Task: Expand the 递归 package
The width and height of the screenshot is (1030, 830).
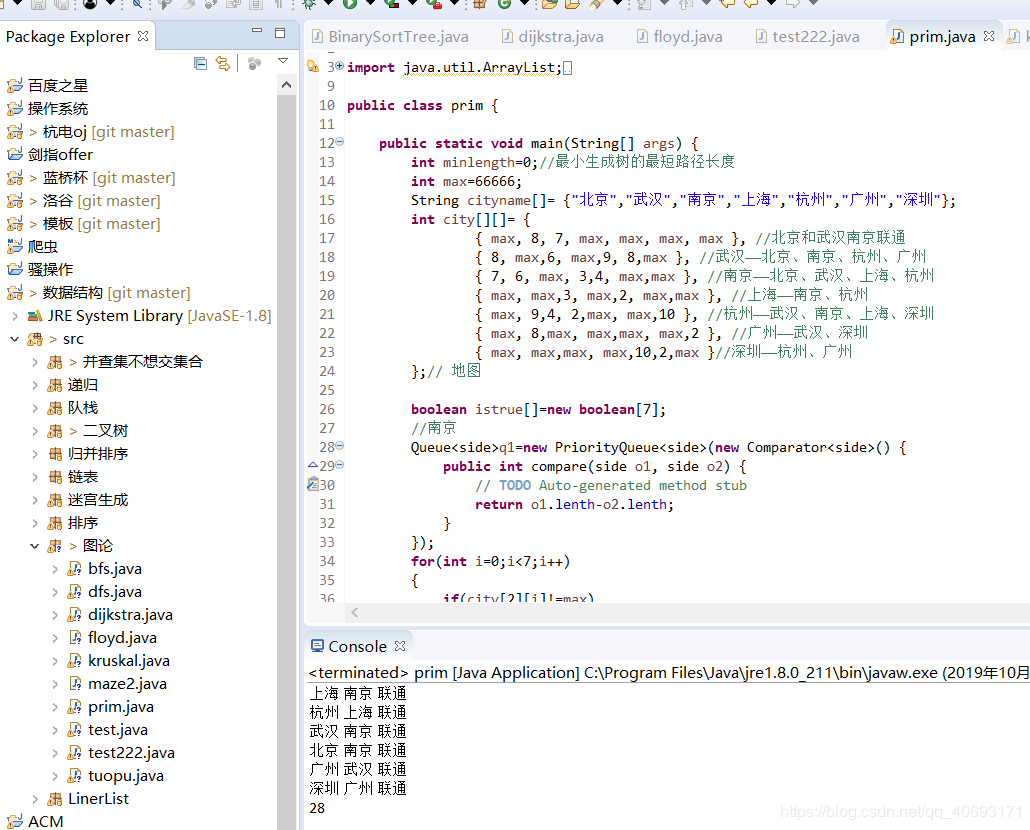Action: [x=35, y=385]
